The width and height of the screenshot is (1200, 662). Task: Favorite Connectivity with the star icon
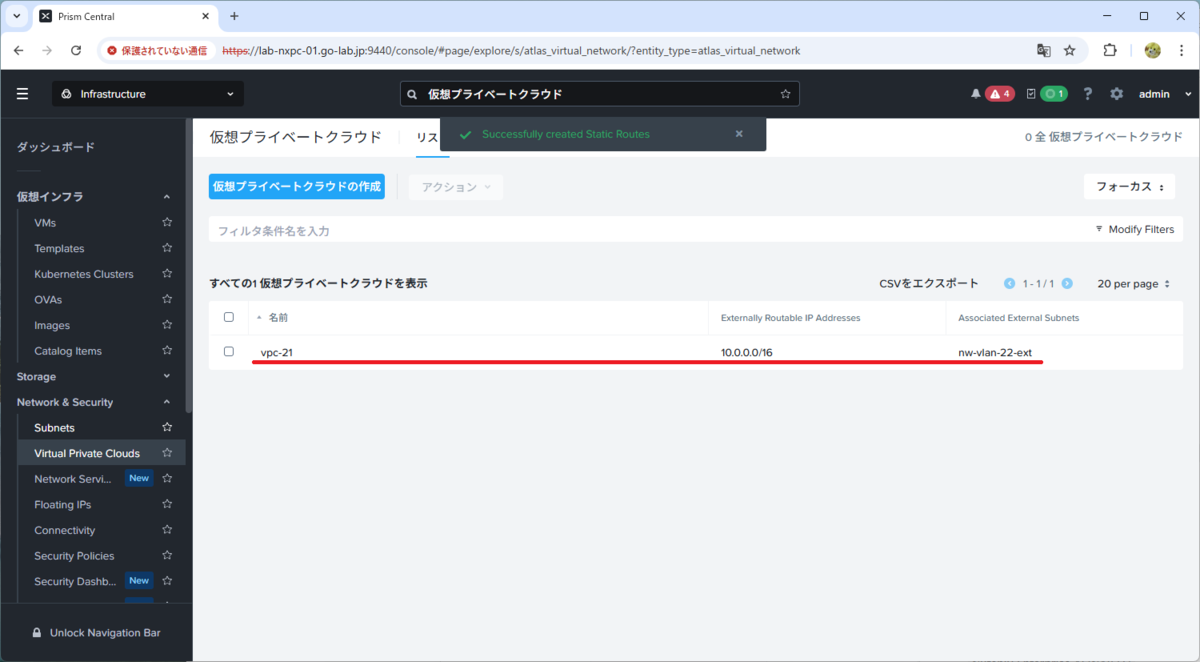point(167,530)
